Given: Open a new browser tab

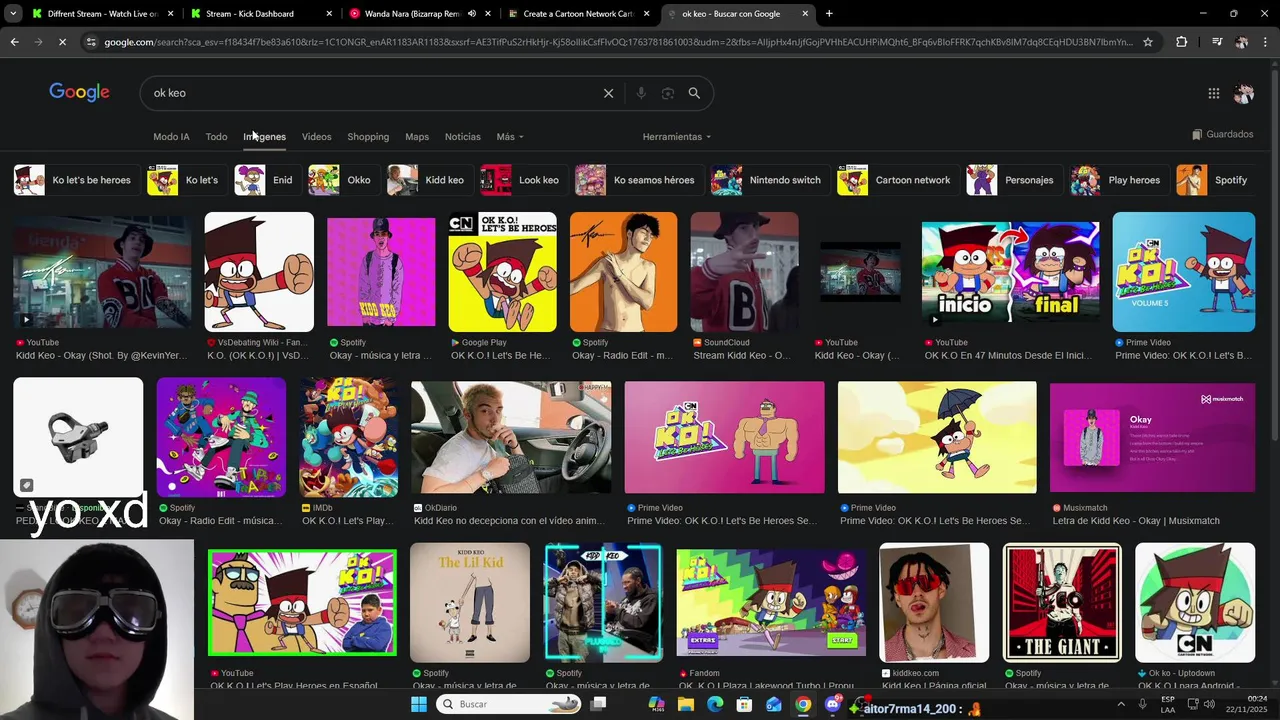Looking at the screenshot, I should pyautogui.click(x=829, y=14).
